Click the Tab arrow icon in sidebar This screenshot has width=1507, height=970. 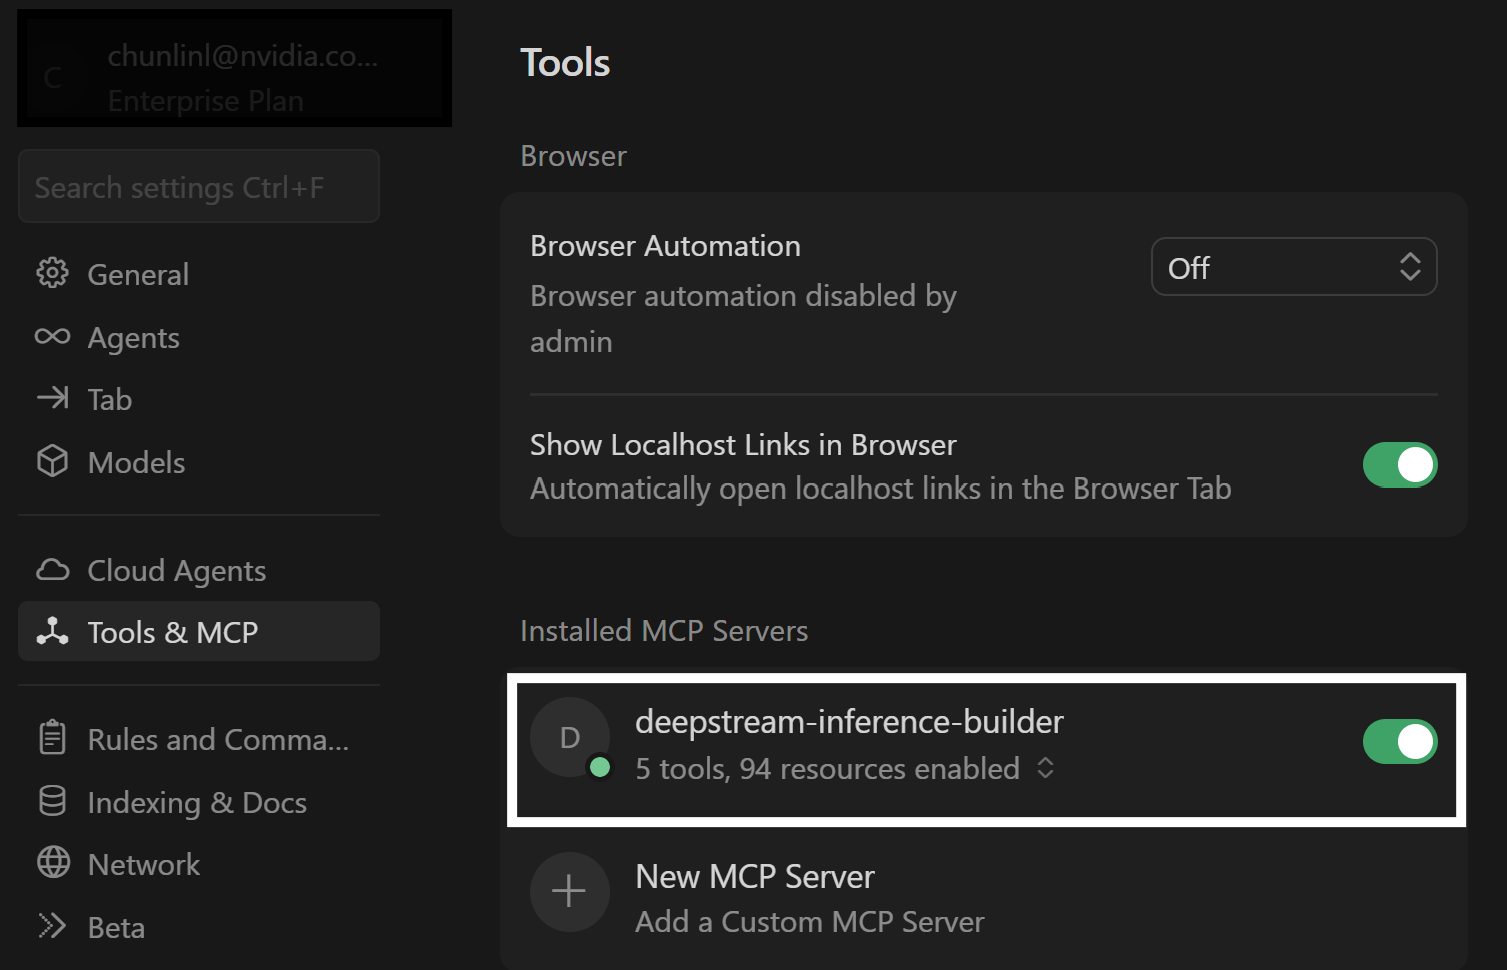[x=53, y=399]
